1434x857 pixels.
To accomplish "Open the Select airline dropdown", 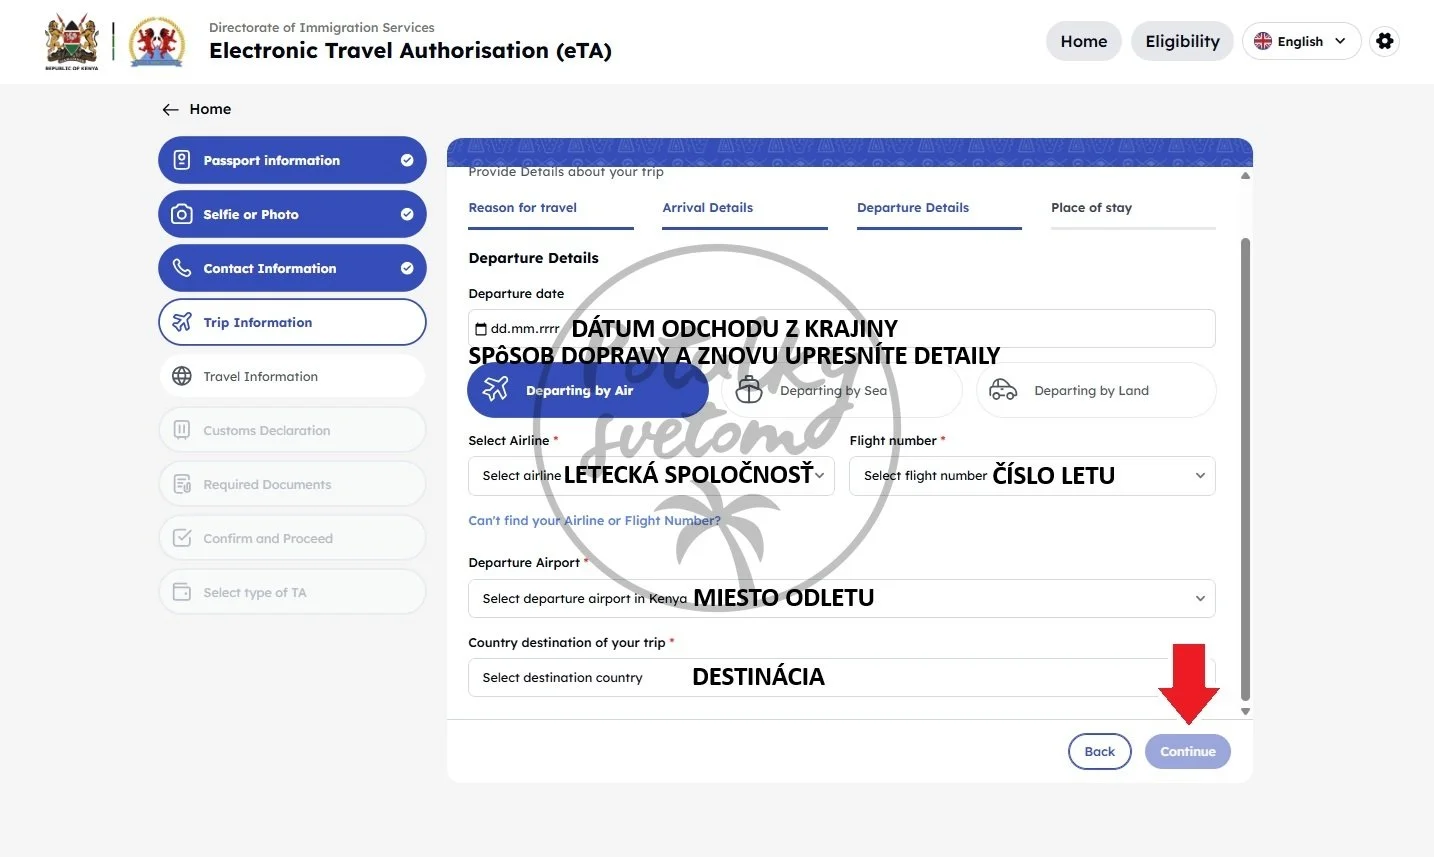I will click(651, 476).
